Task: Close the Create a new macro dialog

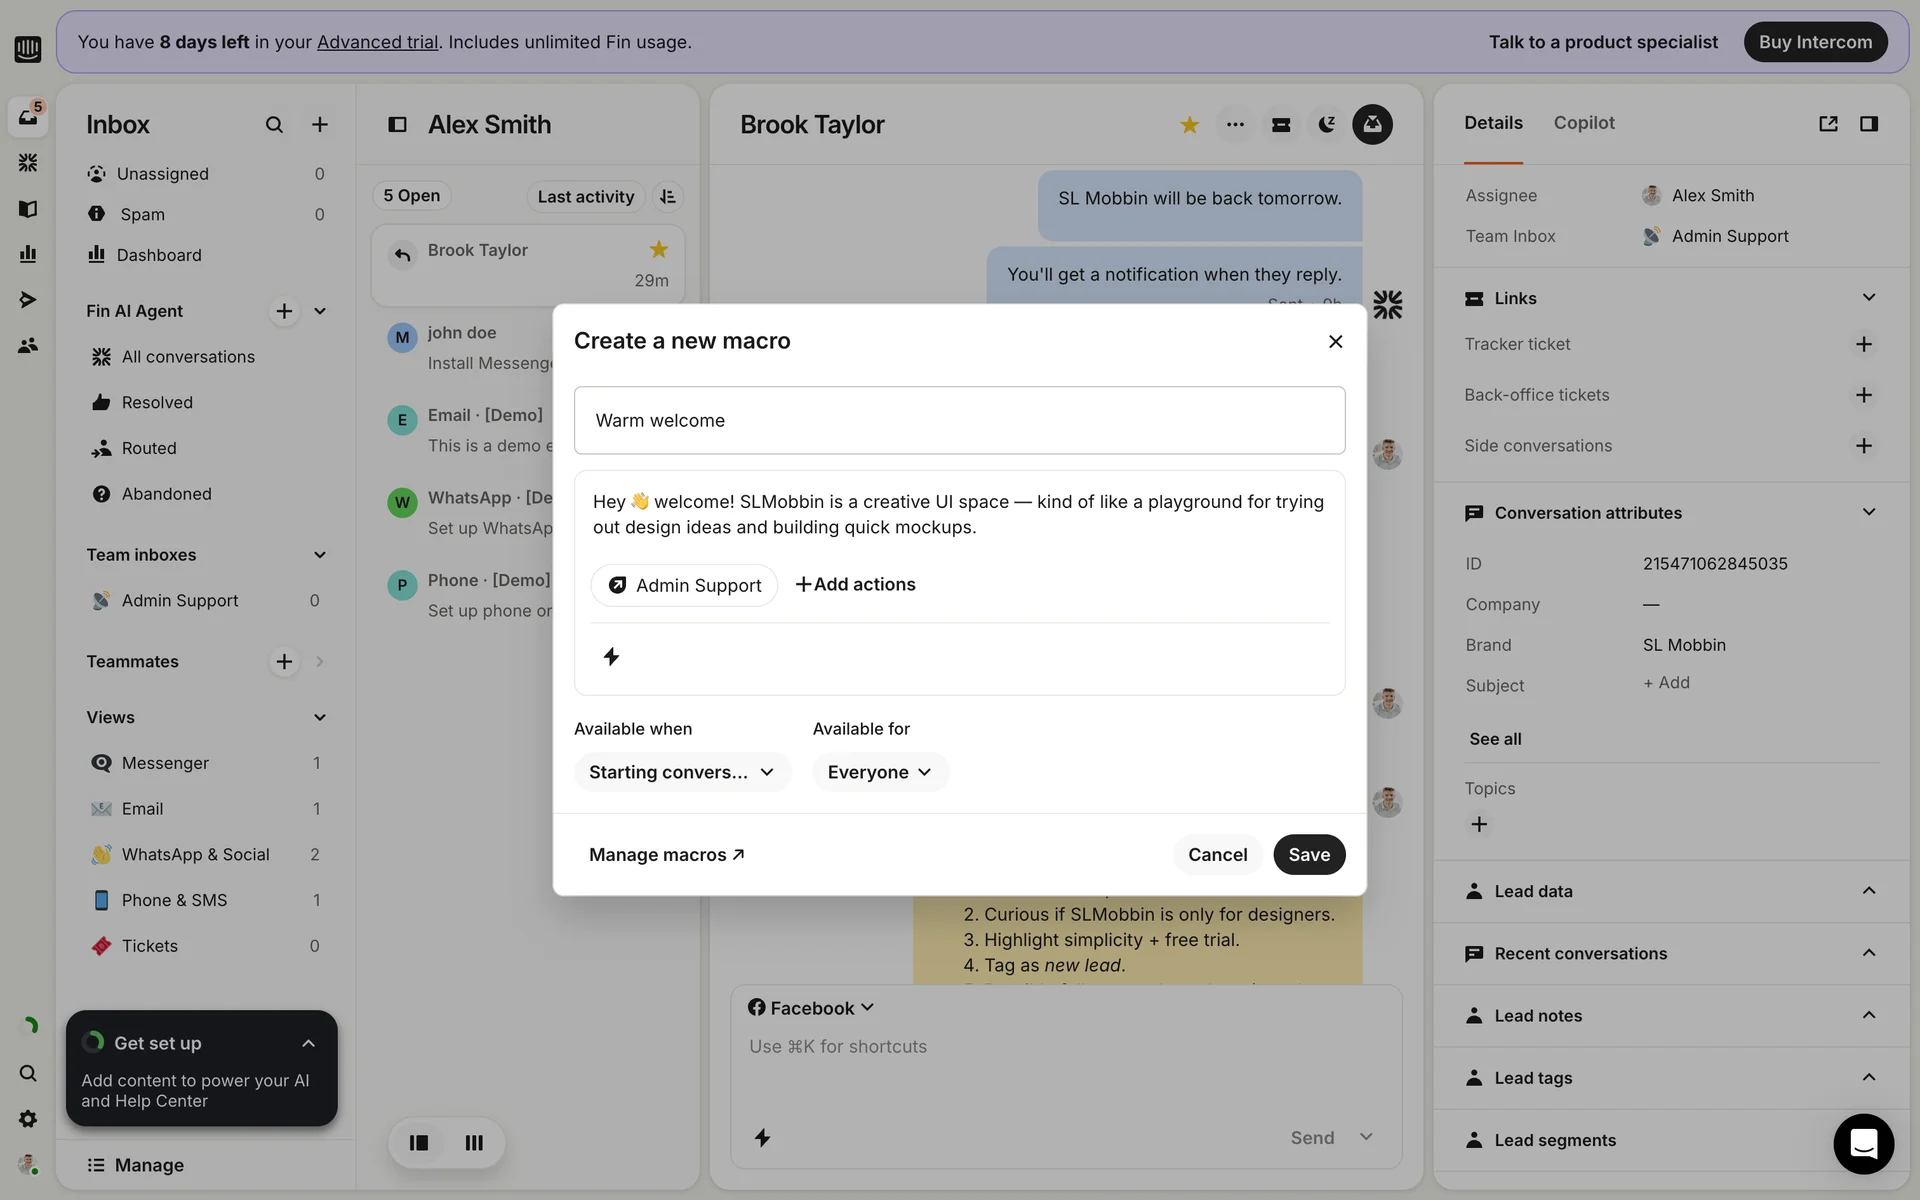Action: point(1335,342)
